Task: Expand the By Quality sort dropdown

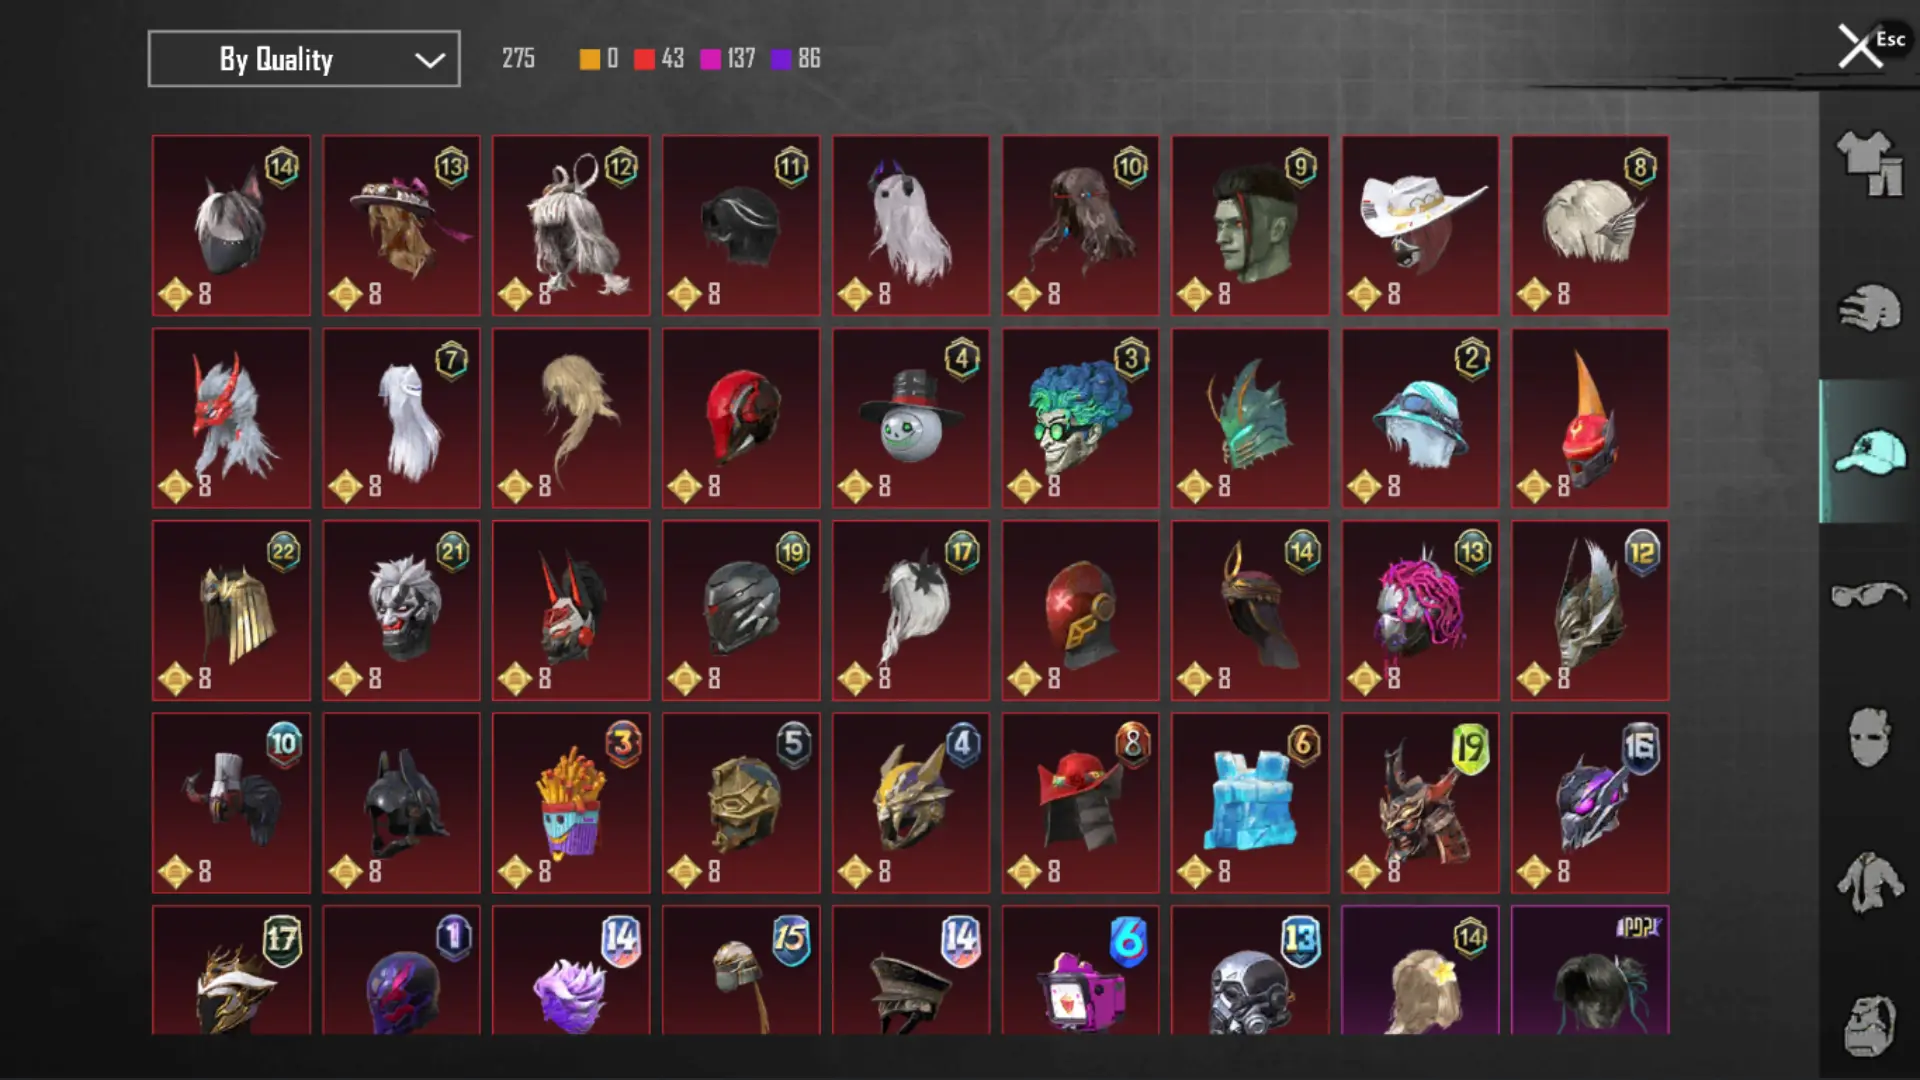Action: (x=304, y=59)
